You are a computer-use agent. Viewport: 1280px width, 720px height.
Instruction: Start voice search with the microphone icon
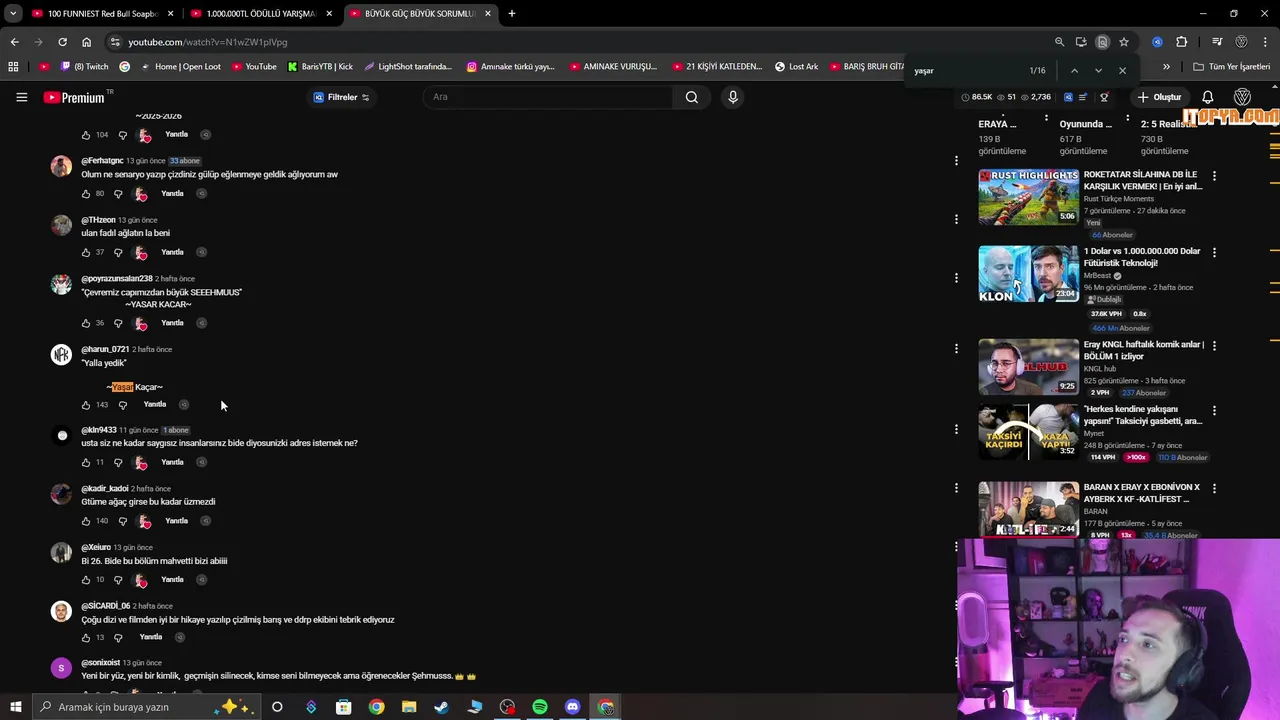click(x=733, y=97)
